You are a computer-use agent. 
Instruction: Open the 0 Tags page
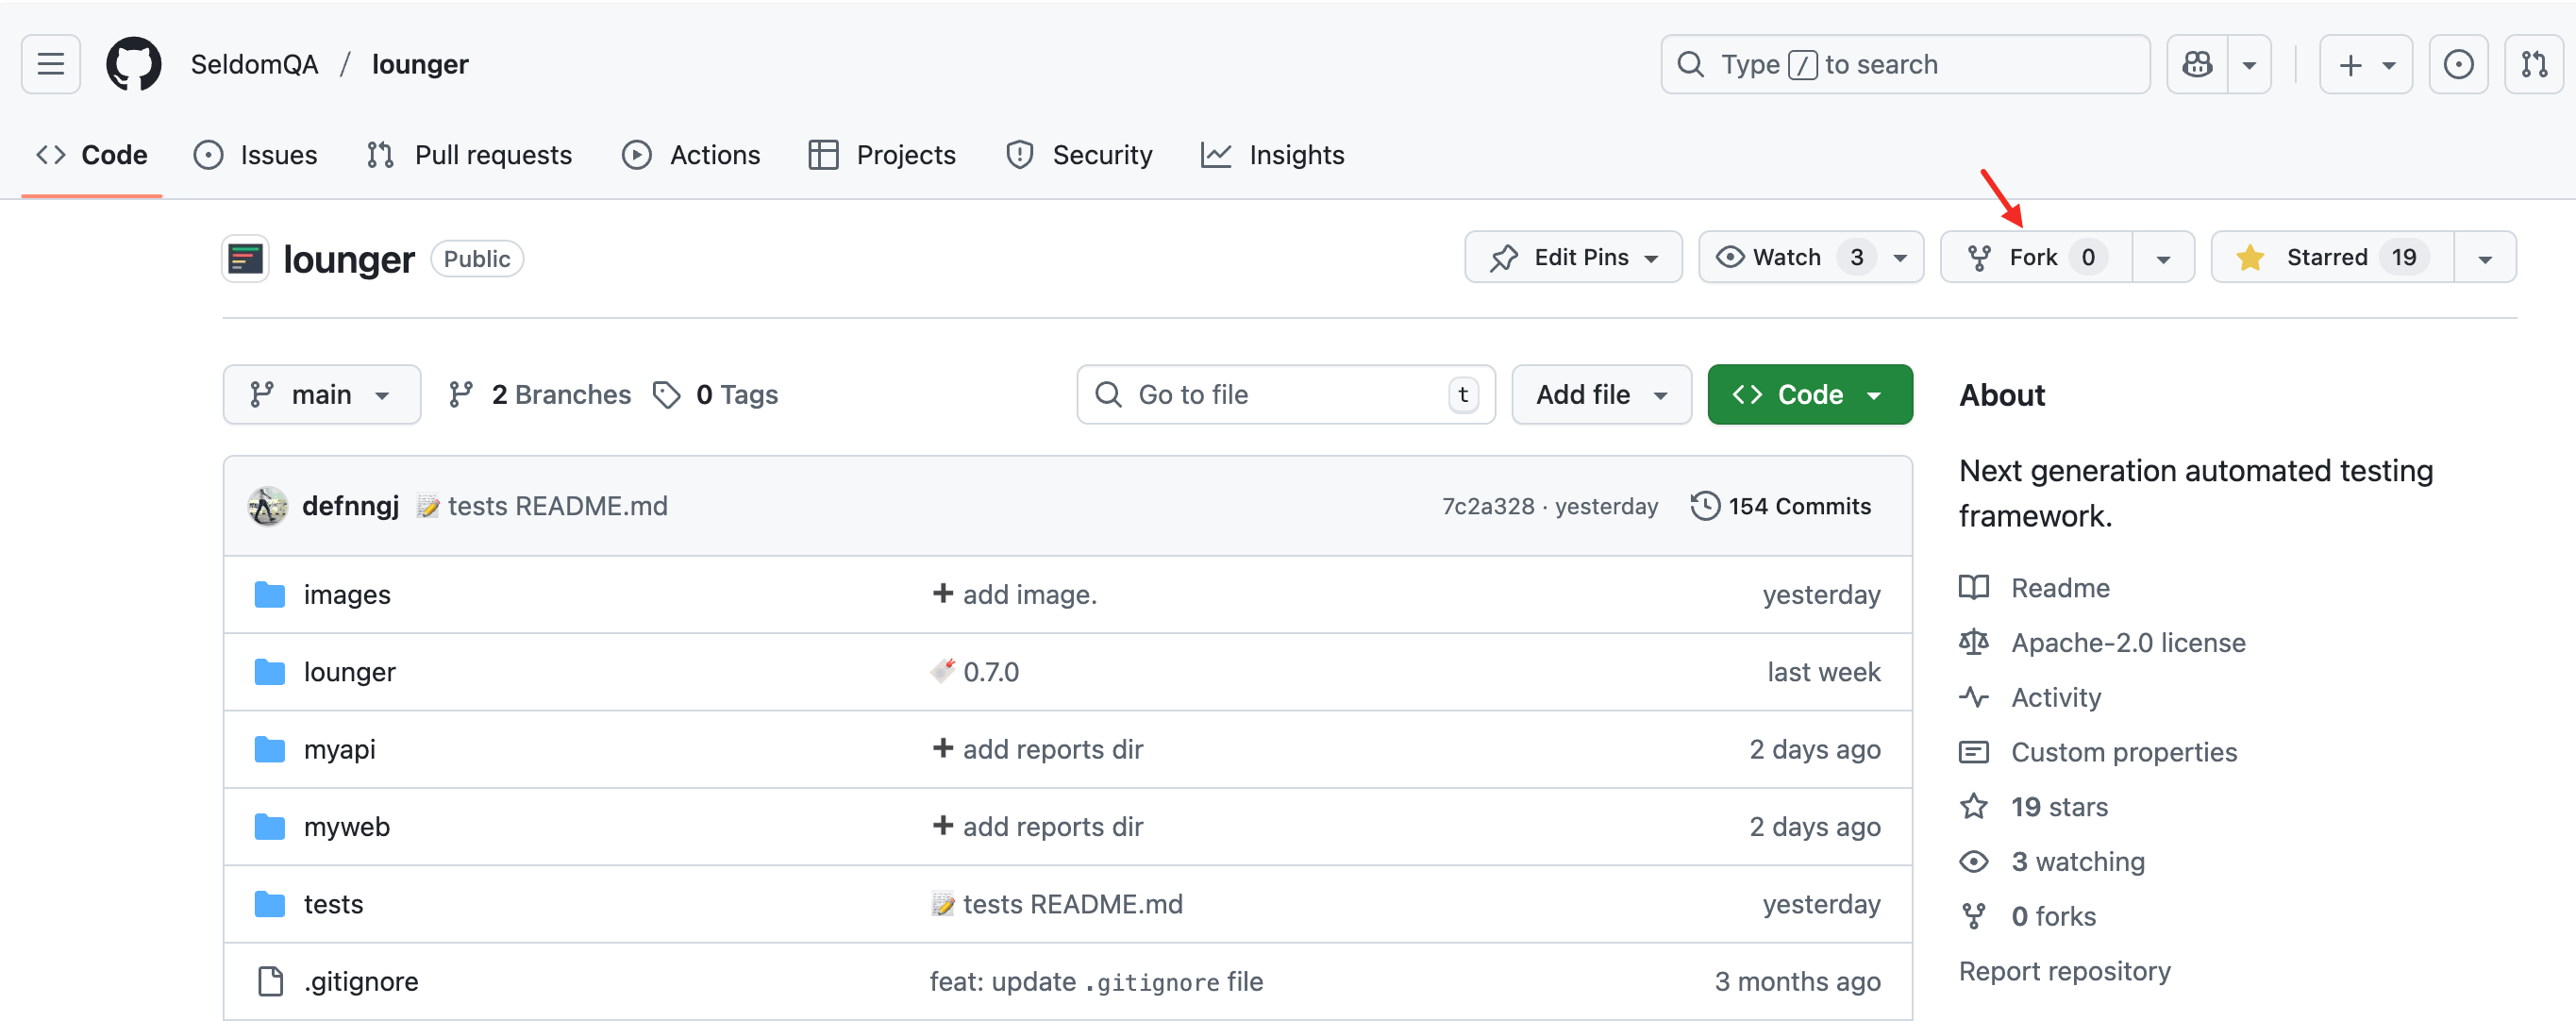tap(716, 395)
